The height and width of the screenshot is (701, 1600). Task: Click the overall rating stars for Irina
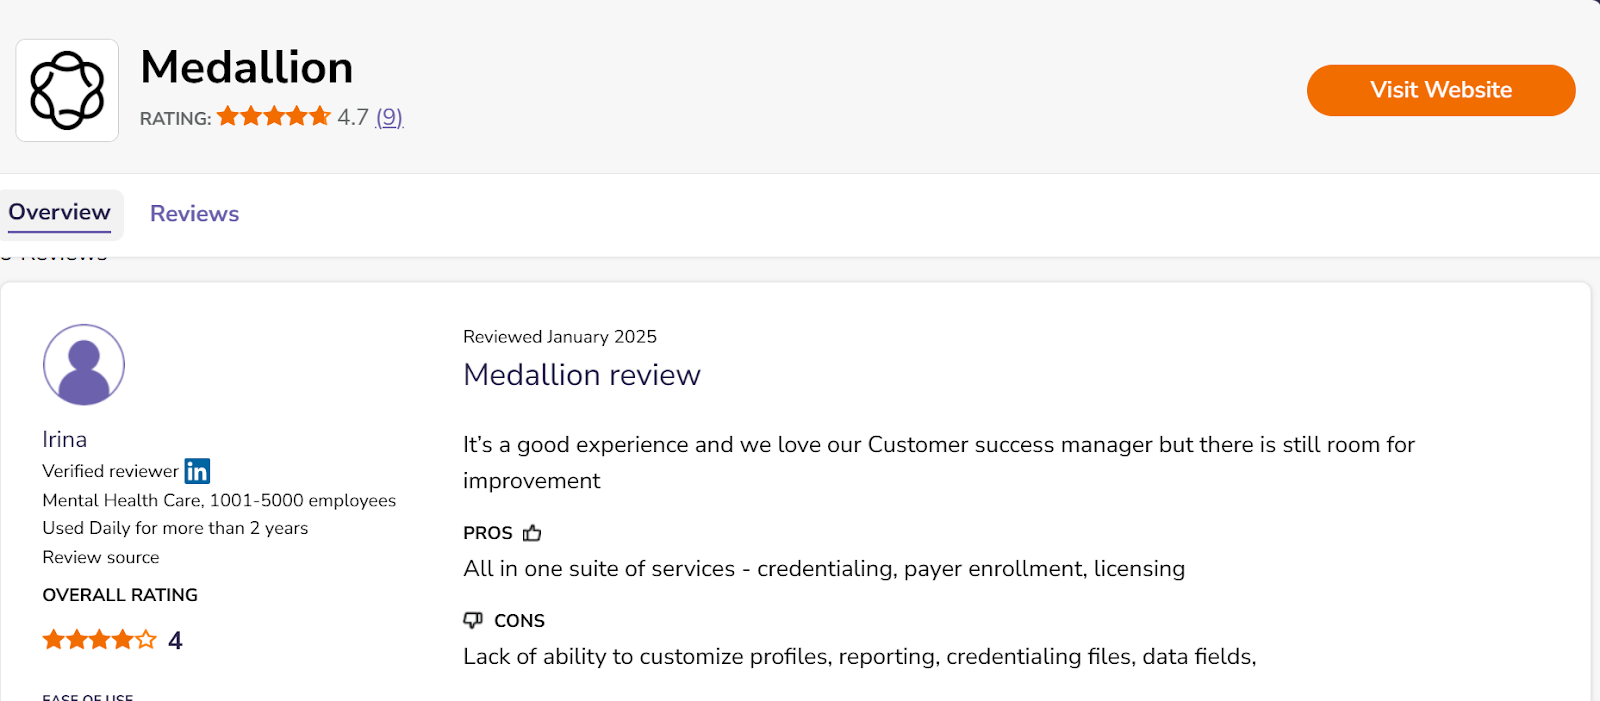pyautogui.click(x=99, y=640)
